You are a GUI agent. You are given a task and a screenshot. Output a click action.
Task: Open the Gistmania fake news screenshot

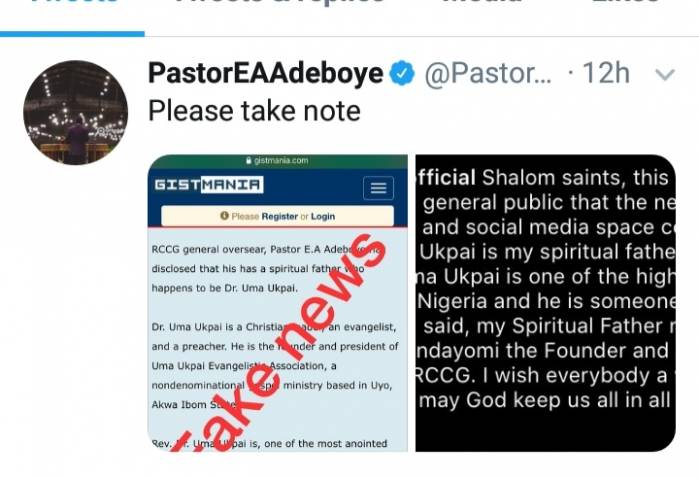click(x=277, y=303)
